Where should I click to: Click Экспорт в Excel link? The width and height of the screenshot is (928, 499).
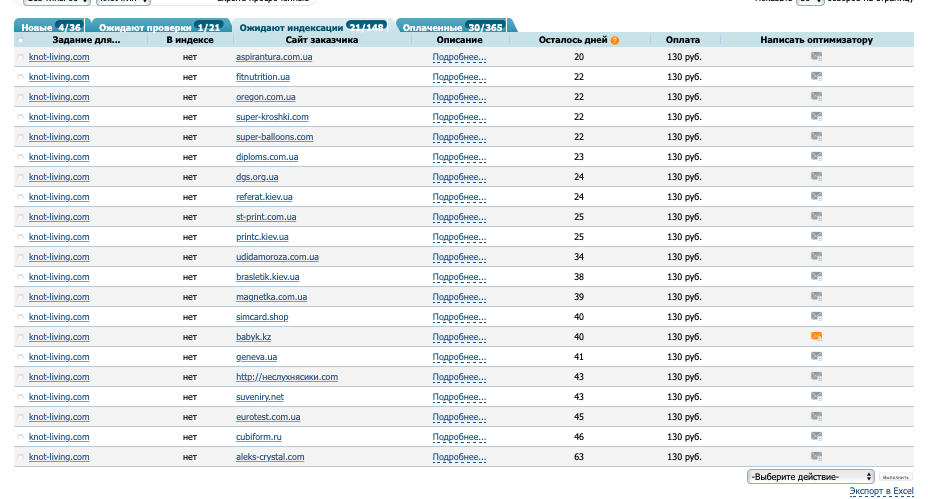(881, 491)
